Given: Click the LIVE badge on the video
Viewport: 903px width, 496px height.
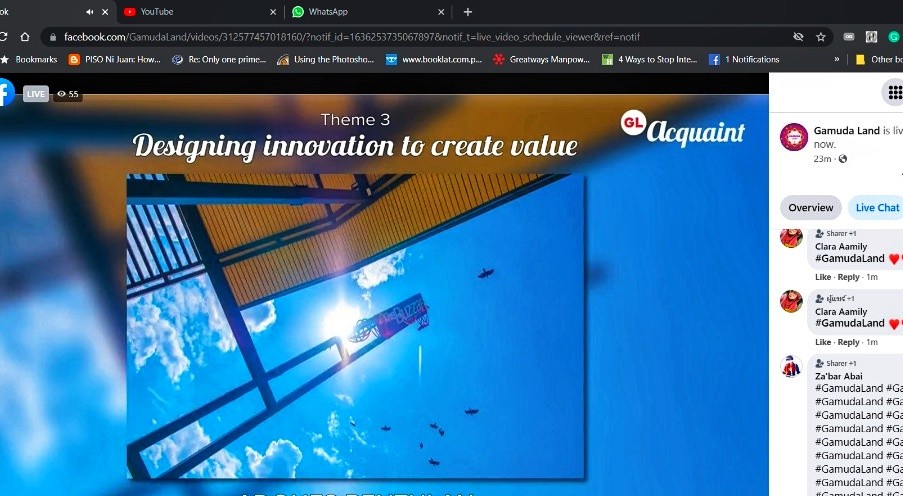Looking at the screenshot, I should click(x=36, y=94).
